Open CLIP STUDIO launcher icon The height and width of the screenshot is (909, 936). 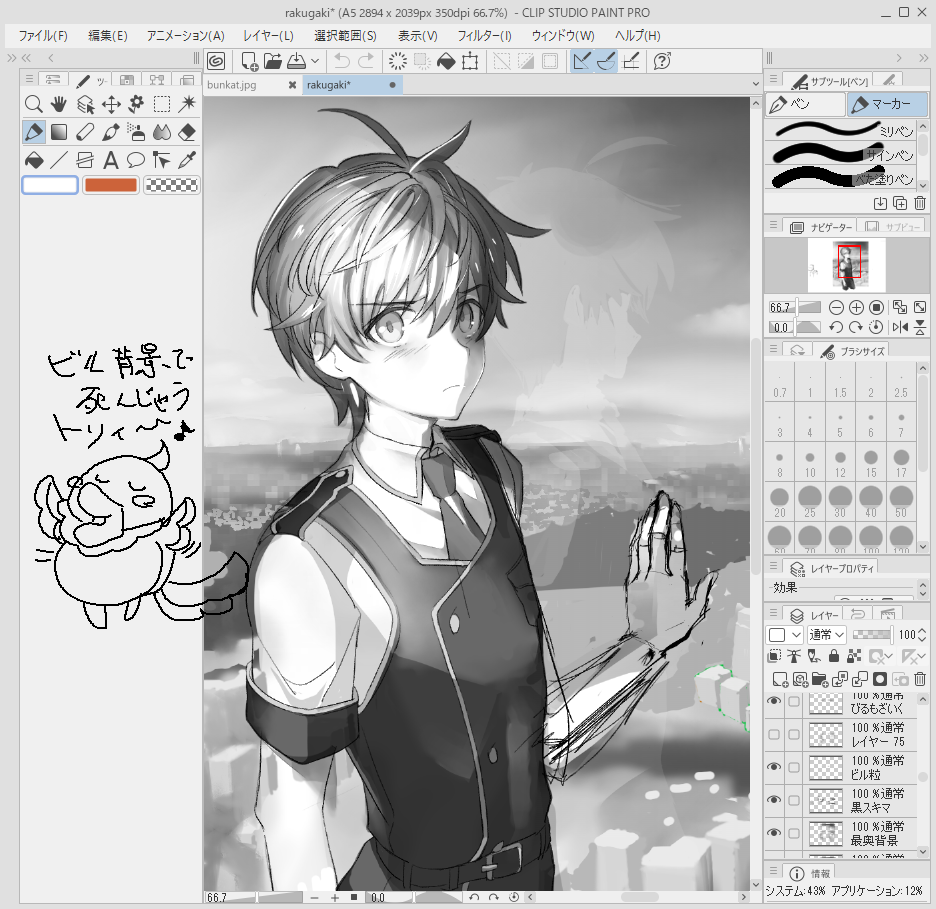(x=216, y=61)
